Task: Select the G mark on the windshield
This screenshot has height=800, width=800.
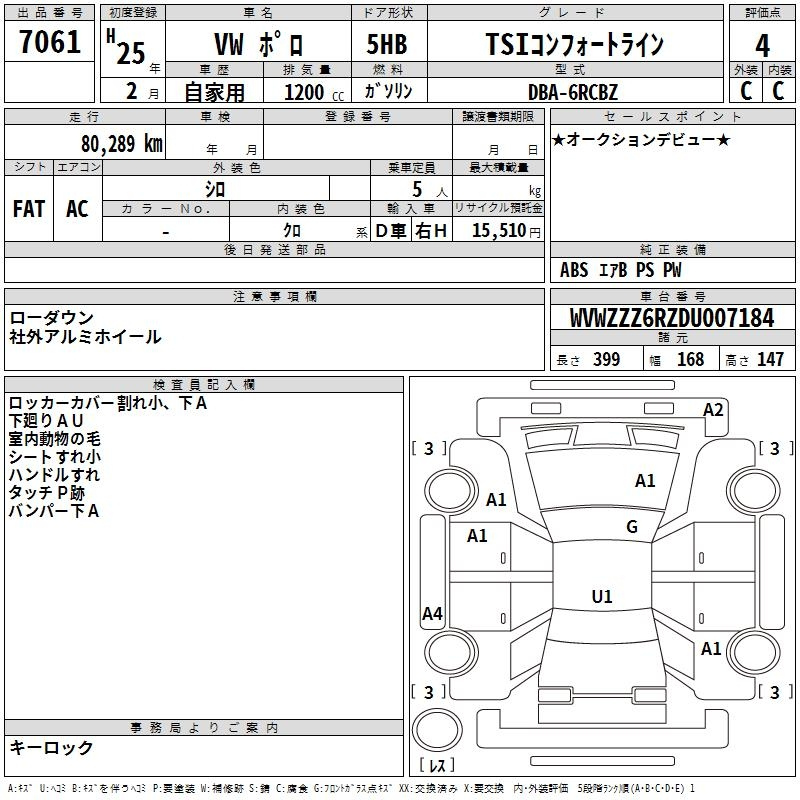Action: (x=632, y=527)
